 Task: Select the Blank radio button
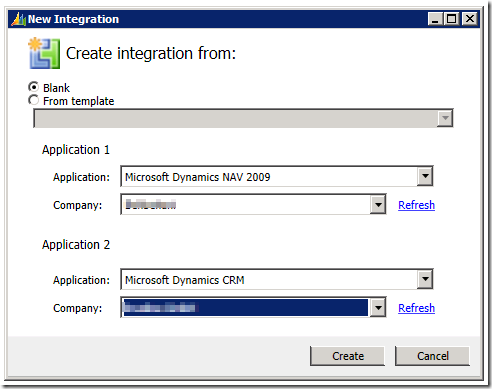34,87
